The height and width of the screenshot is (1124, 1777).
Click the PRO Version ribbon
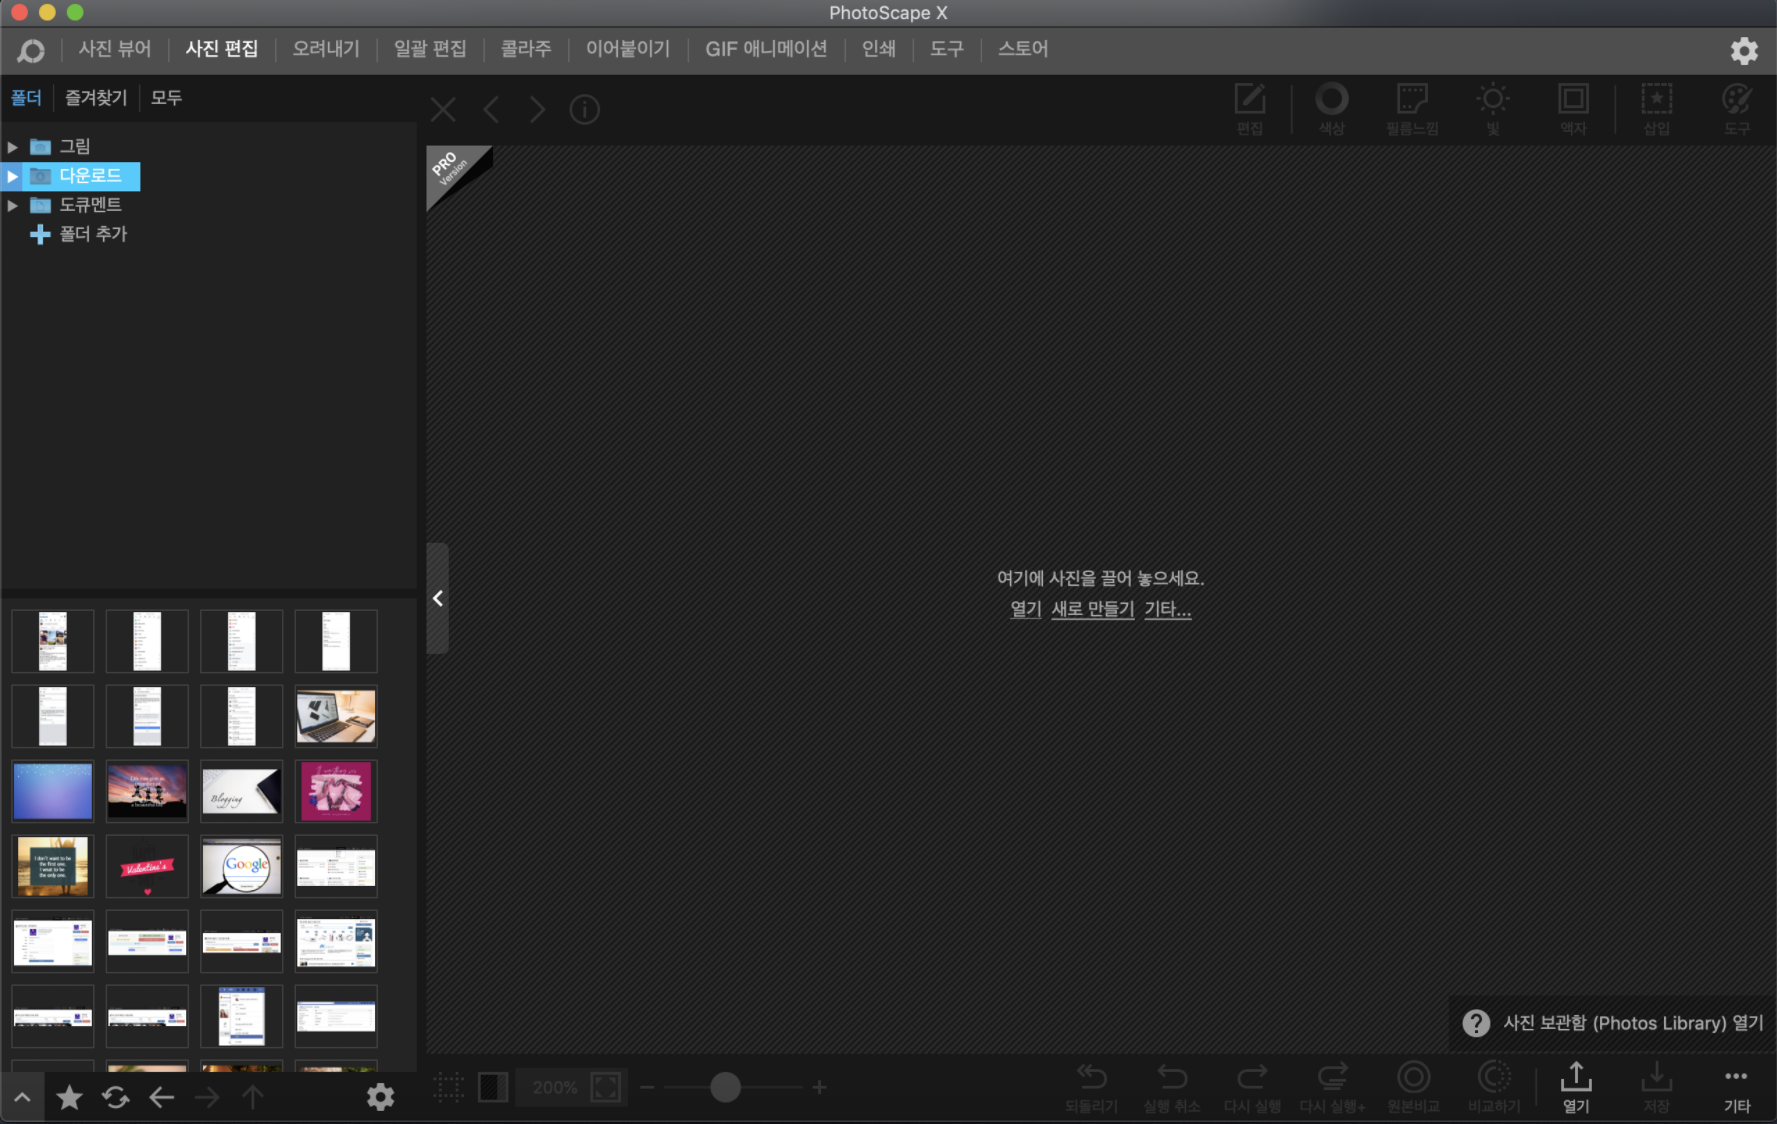[452, 170]
